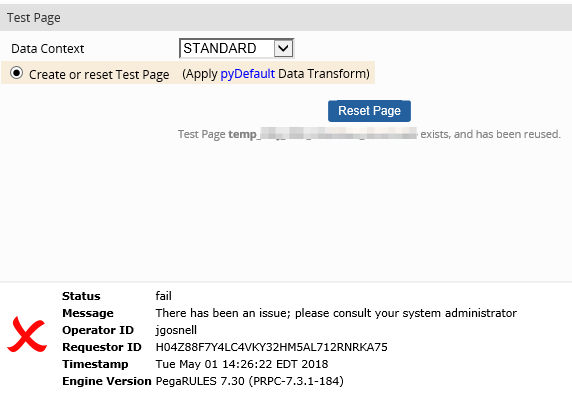Click the fail status value

point(163,296)
